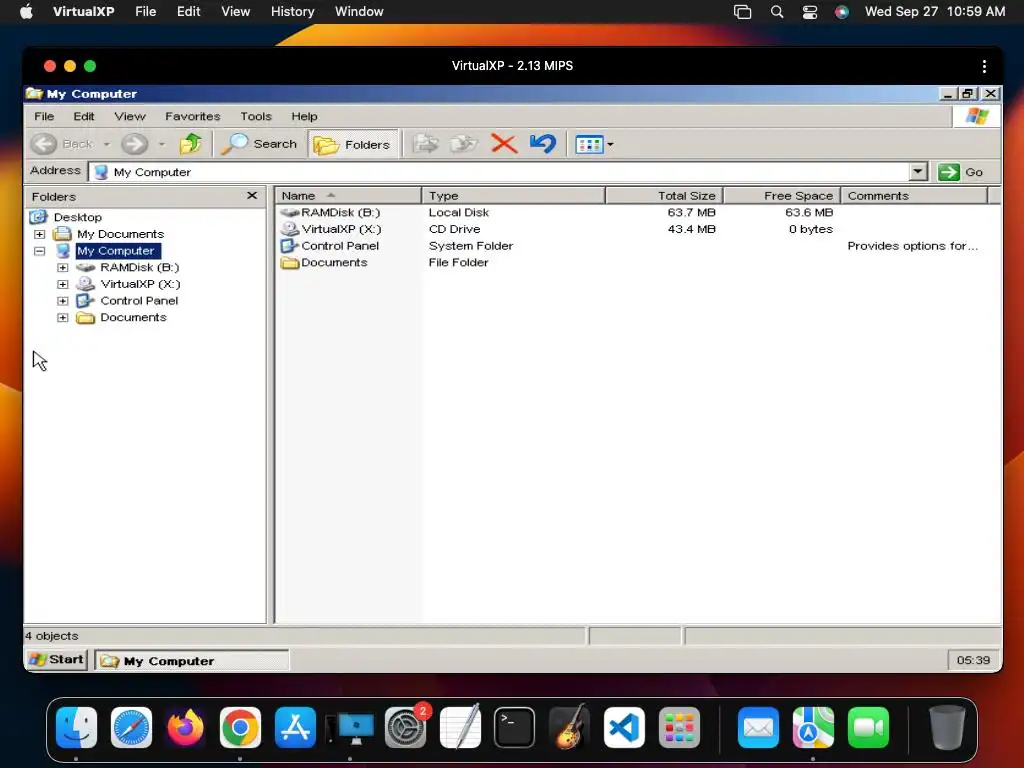Select Control Panel in folder tree
The height and width of the screenshot is (768, 1024).
coord(139,301)
